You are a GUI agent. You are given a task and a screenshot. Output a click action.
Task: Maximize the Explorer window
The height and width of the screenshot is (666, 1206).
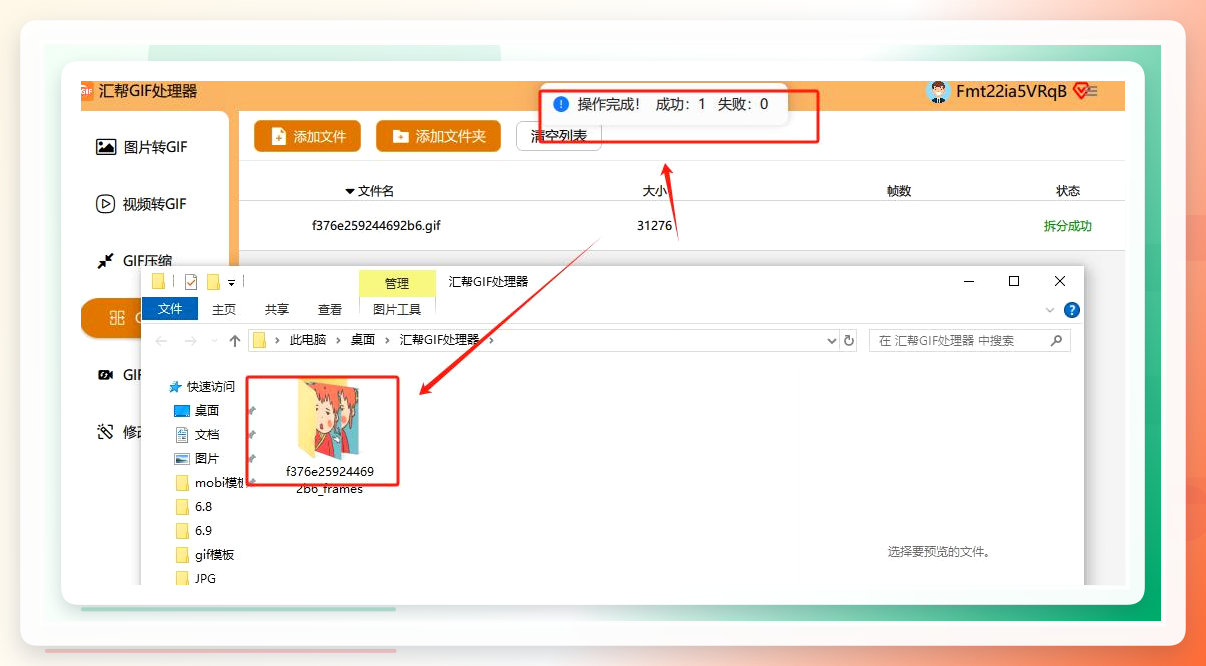tap(1014, 282)
